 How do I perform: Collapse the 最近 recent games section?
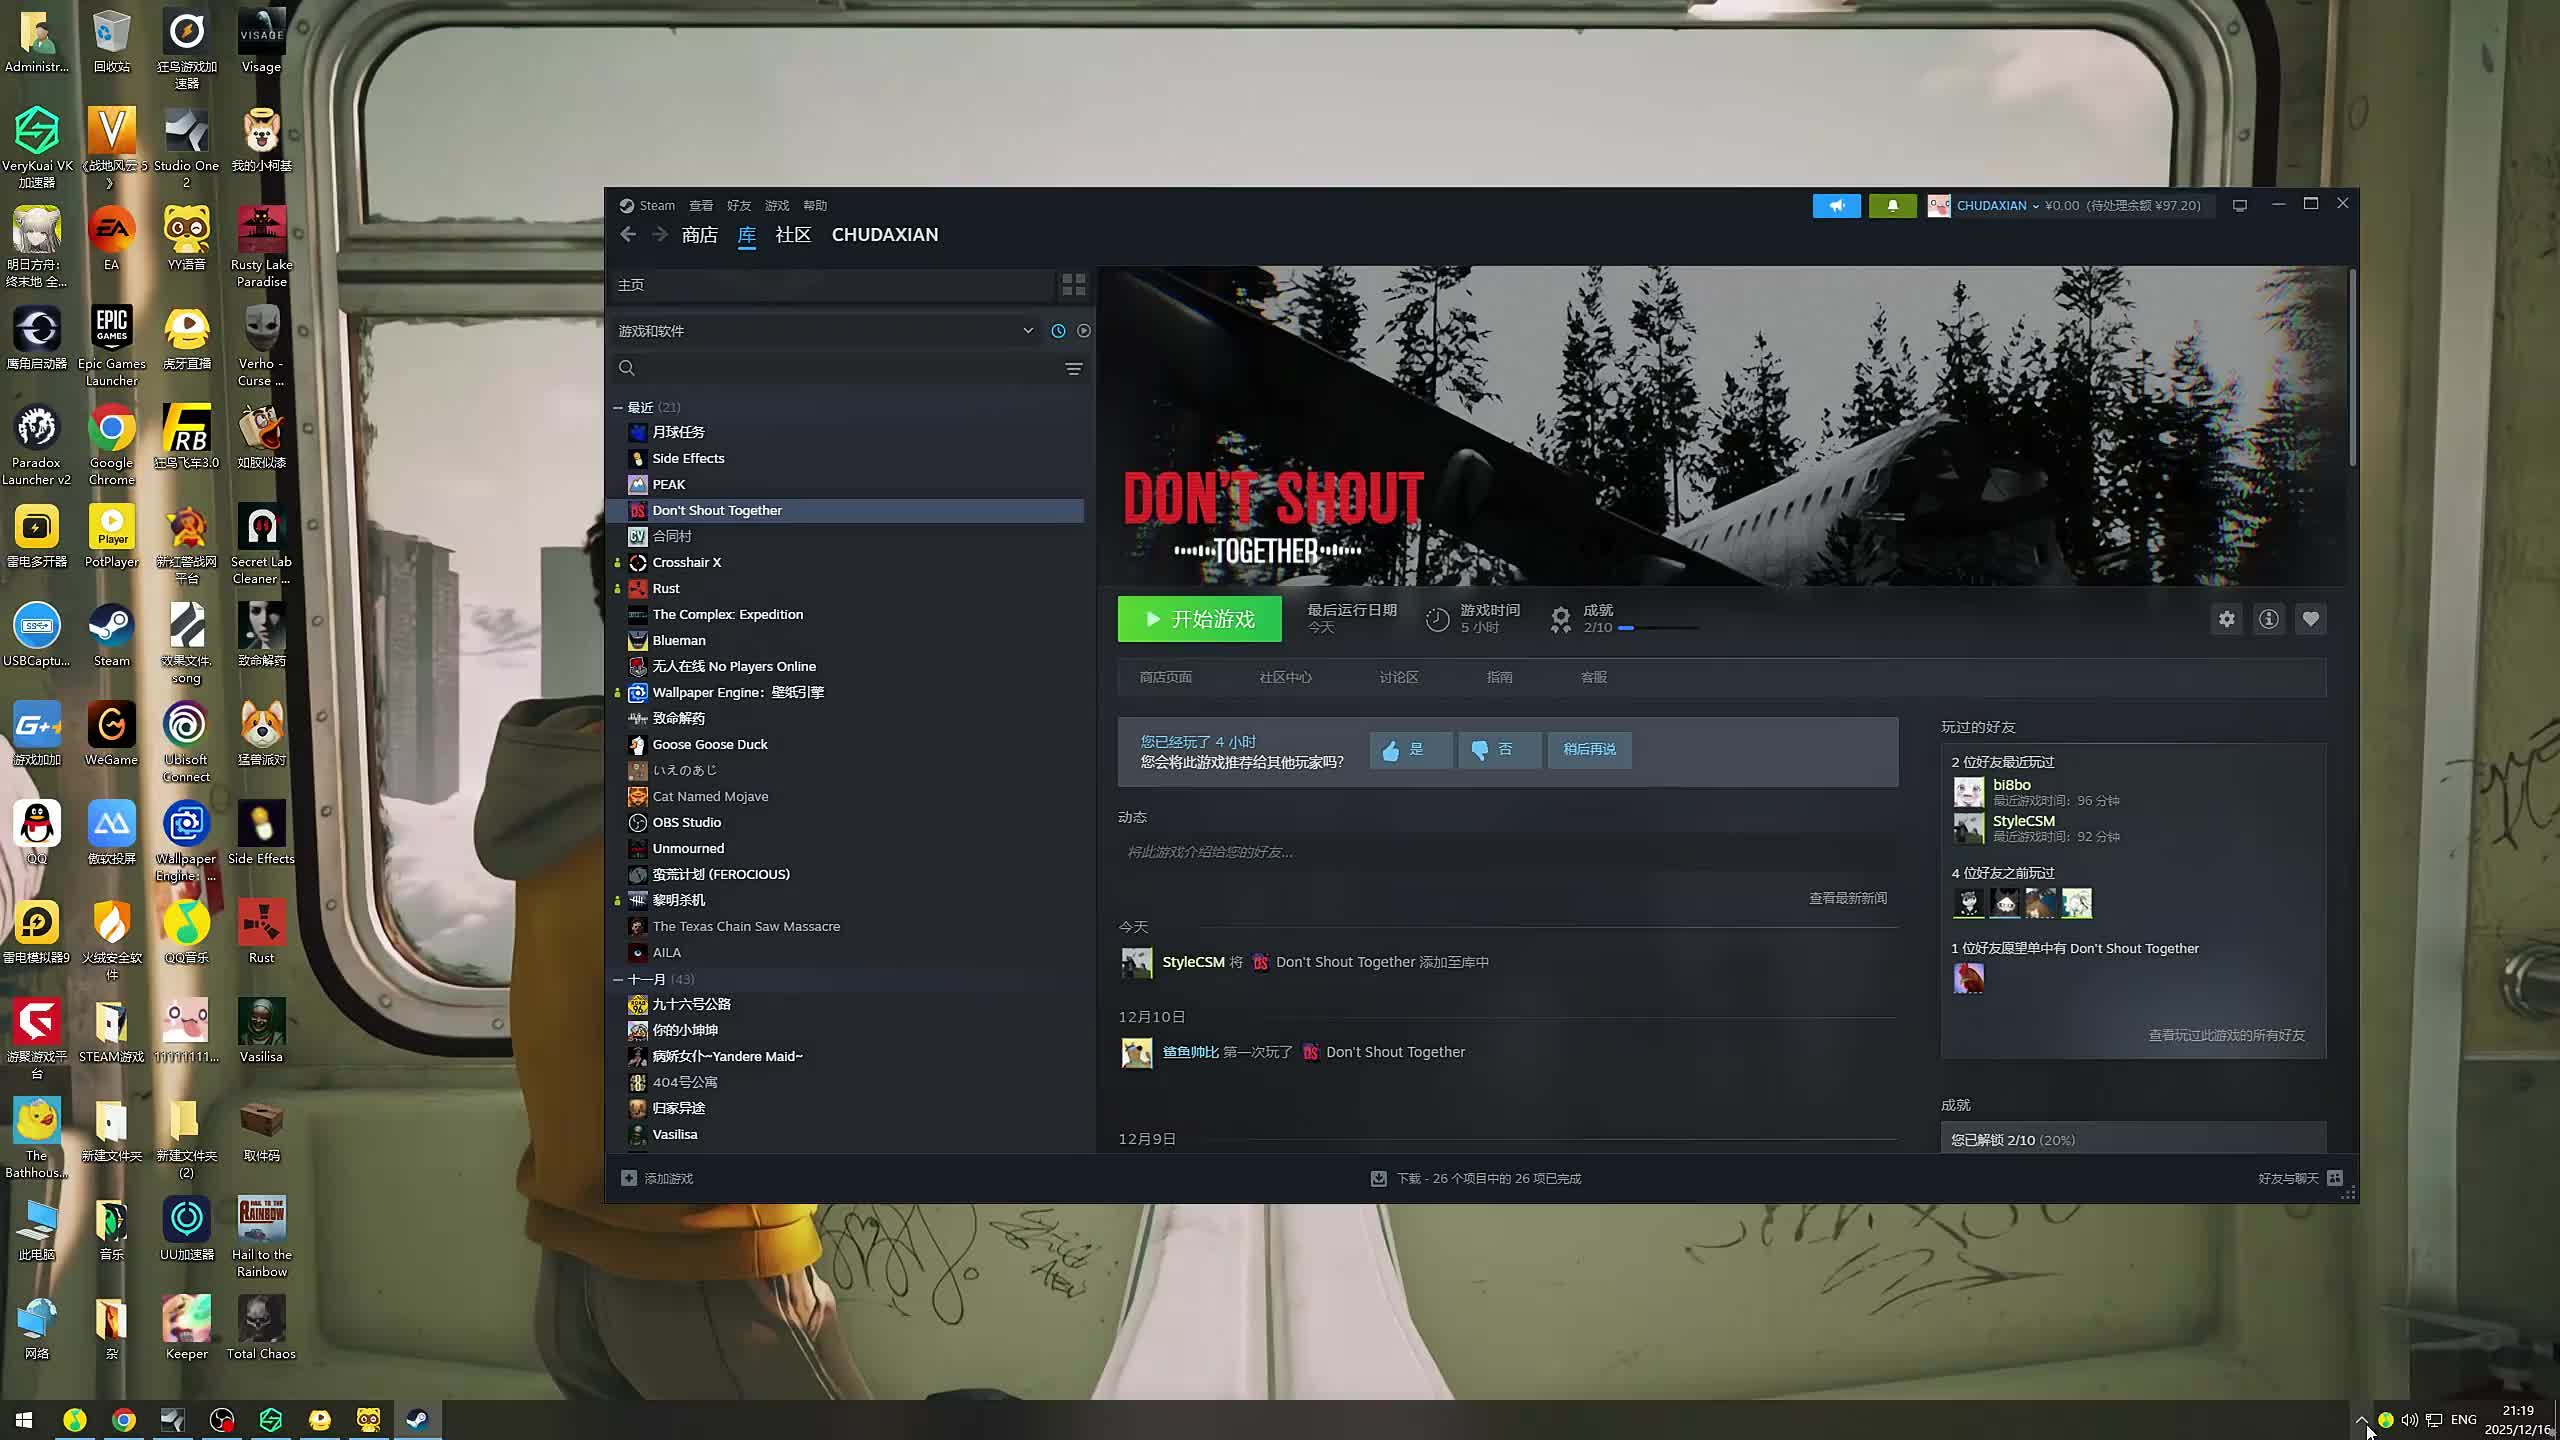coord(618,407)
